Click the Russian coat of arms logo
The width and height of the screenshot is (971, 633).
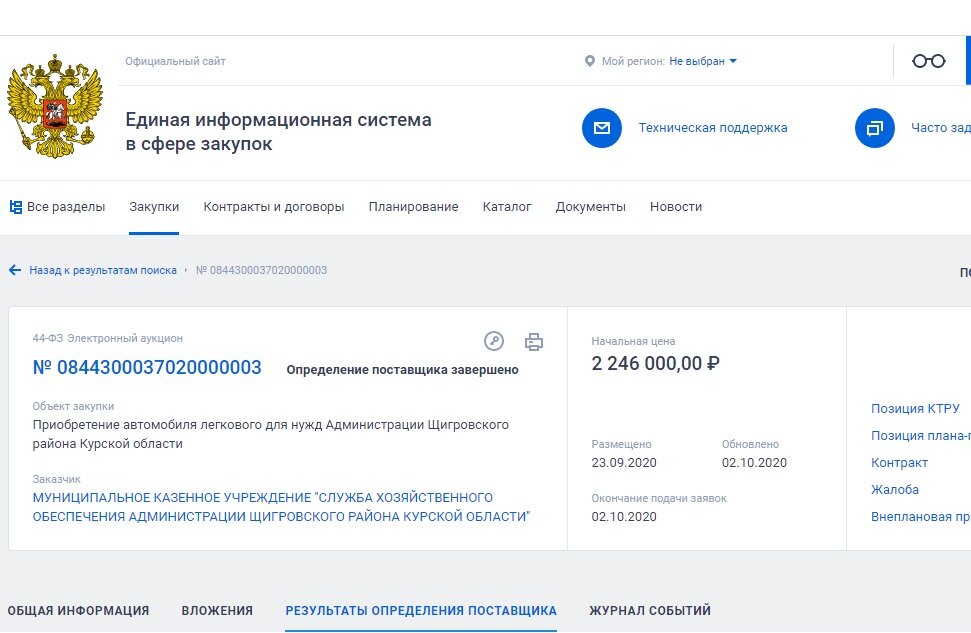click(x=54, y=105)
